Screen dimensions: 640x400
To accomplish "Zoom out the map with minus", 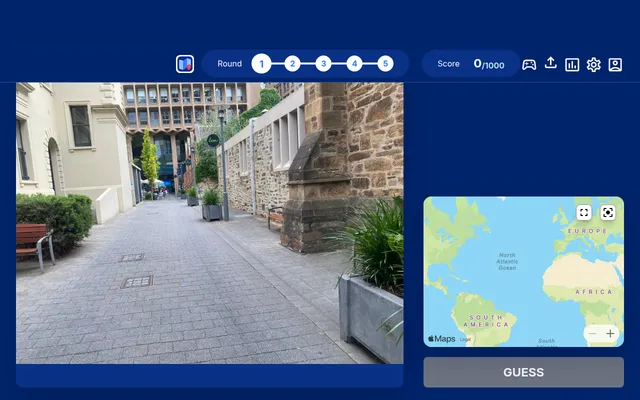I will [x=592, y=333].
